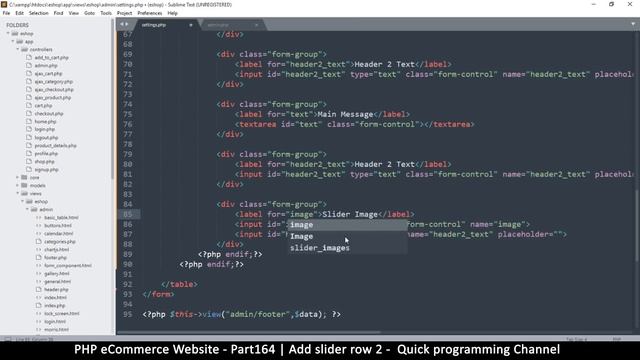Open the Selection menu
The width and height of the screenshot is (640, 360).
click(39, 13)
